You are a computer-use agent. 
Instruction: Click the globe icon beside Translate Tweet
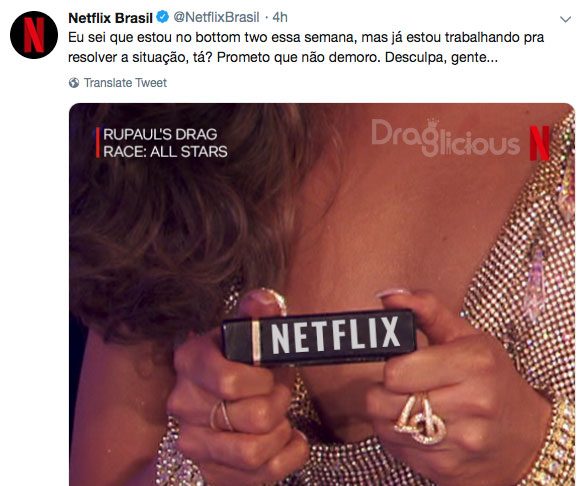pos(74,83)
